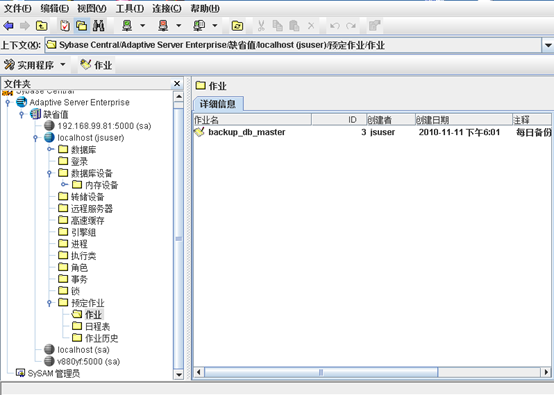Open the 视图 menu
This screenshot has width=554, height=395.
coord(92,8)
